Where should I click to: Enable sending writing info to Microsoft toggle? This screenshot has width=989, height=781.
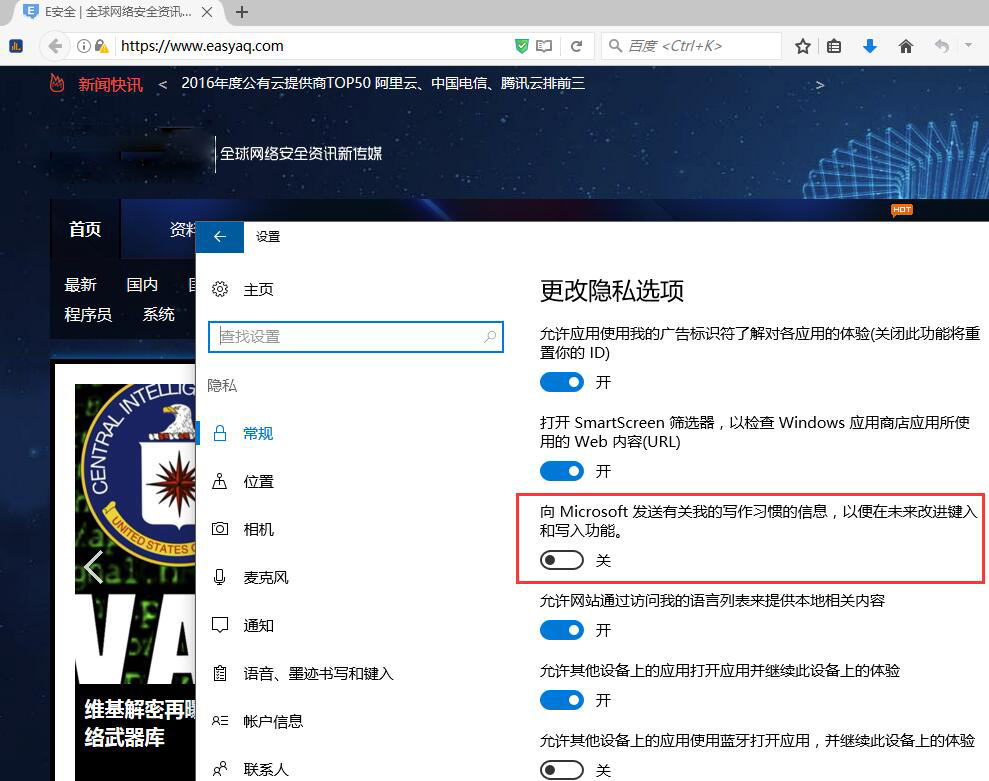pos(561,560)
